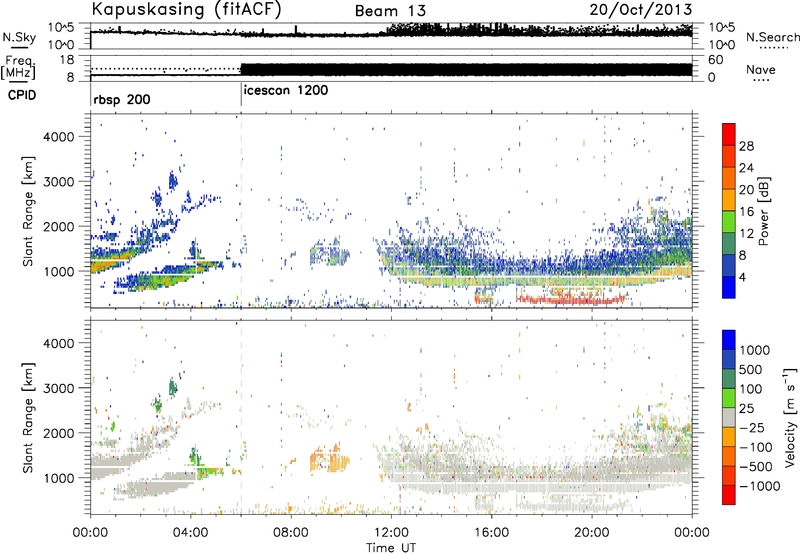Select the "−500" label on Velocity colorbar
Image resolution: width=800 pixels, height=554 pixels.
(x=756, y=466)
